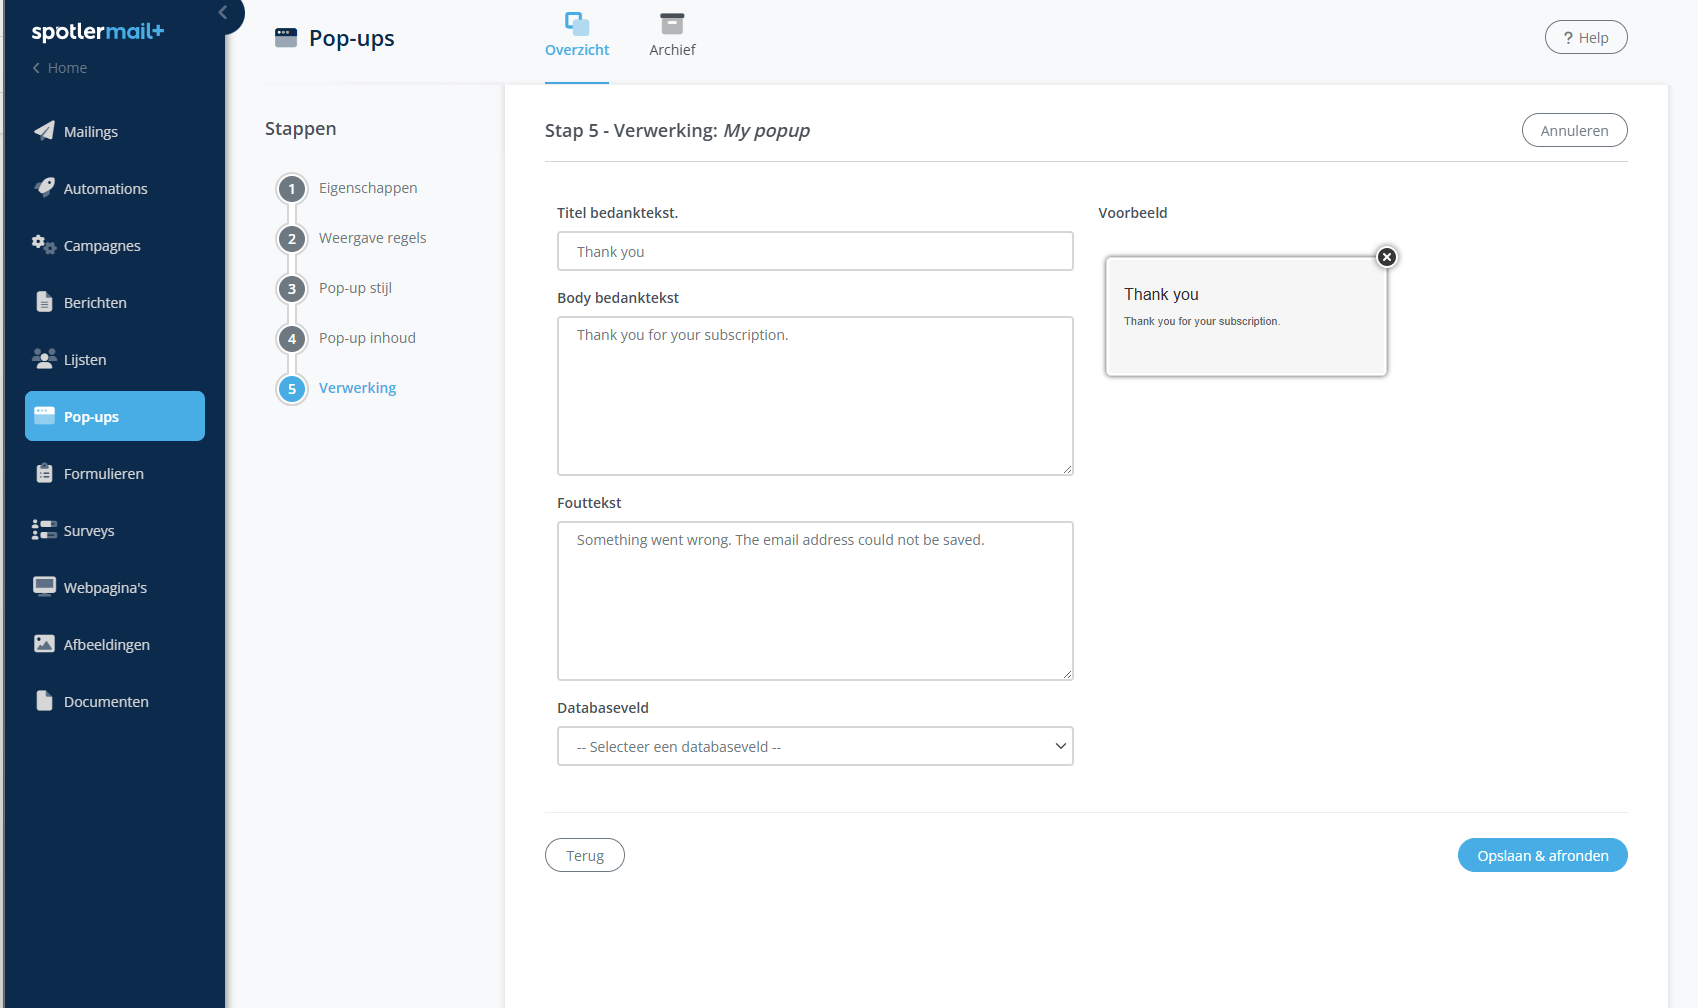Viewport: 1698px width, 1008px height.
Task: Focus the Titel bedanktekst input field
Action: (814, 251)
